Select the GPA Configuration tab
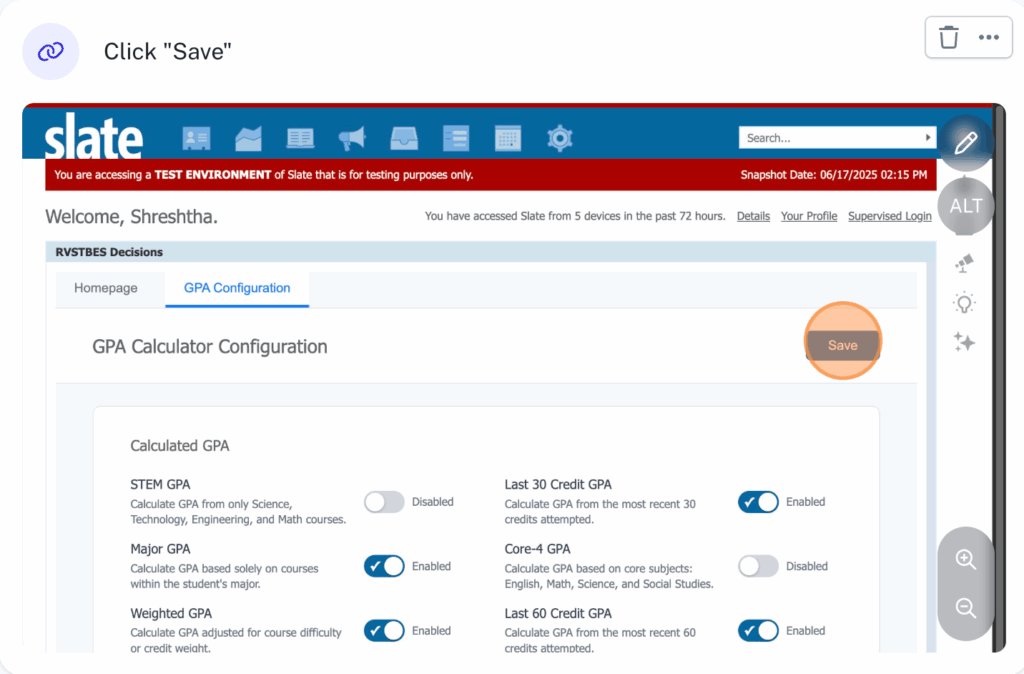This screenshot has width=1024, height=674. pyautogui.click(x=237, y=288)
